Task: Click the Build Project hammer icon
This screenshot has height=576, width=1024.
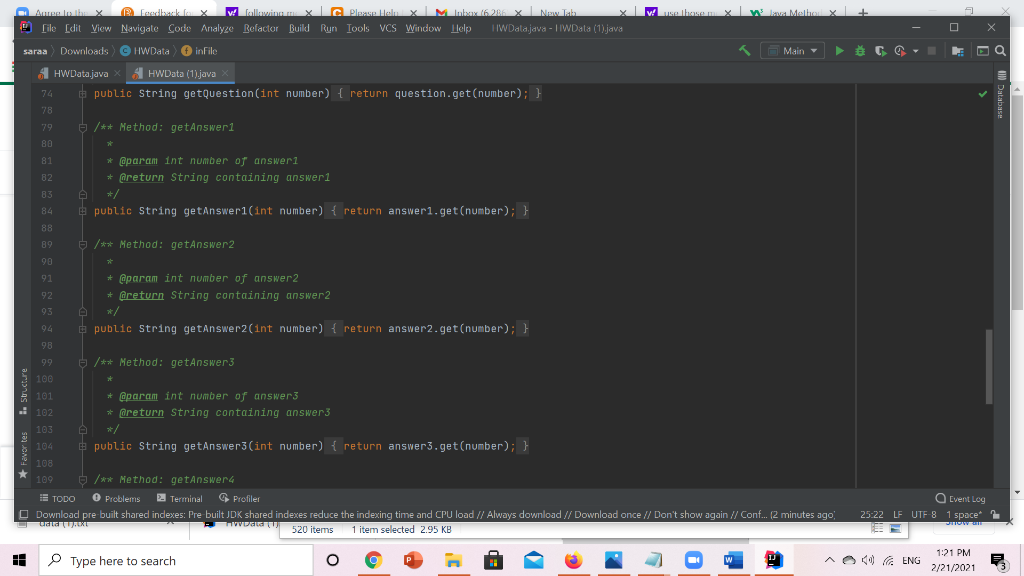Action: [744, 50]
